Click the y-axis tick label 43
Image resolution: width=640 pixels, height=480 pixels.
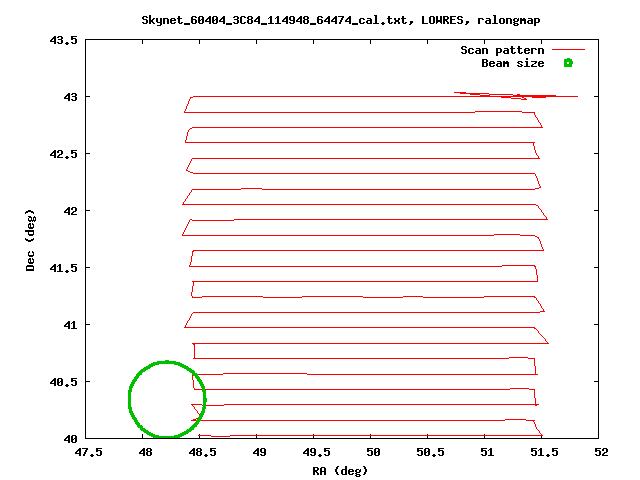click(x=70, y=97)
